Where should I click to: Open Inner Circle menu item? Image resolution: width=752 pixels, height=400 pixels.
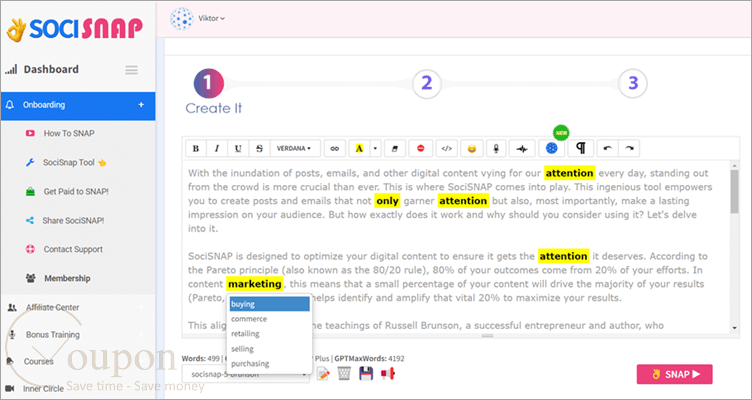[x=43, y=388]
